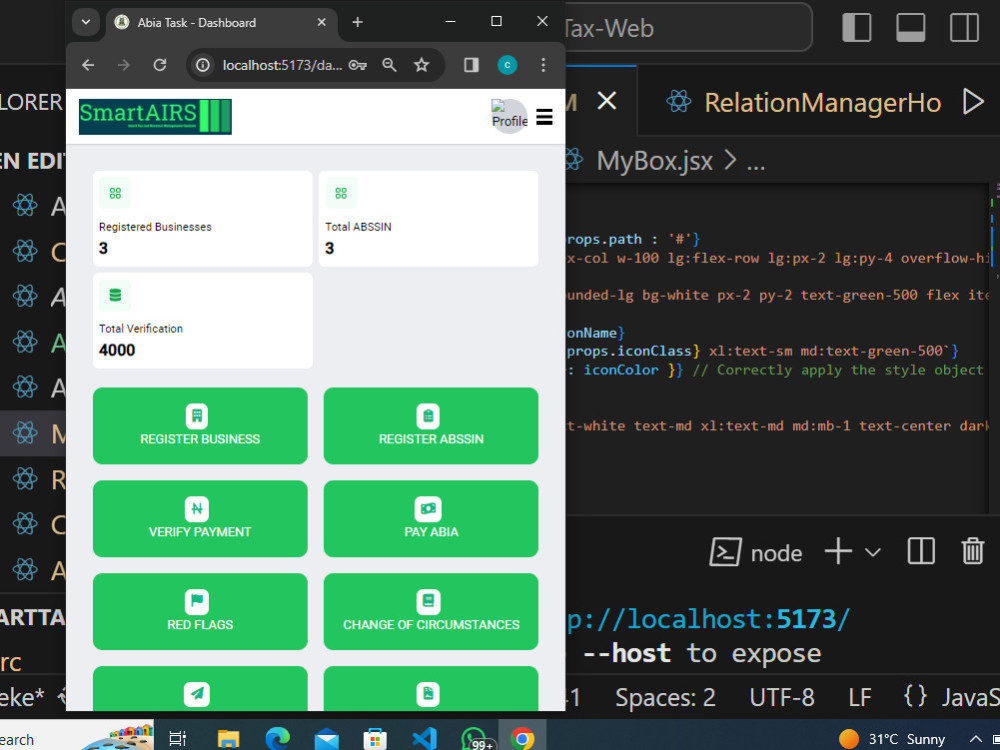This screenshot has width=1000, height=750.
Task: Open the CHANGE OF CIRCUMSTANCES tile
Action: tap(431, 611)
